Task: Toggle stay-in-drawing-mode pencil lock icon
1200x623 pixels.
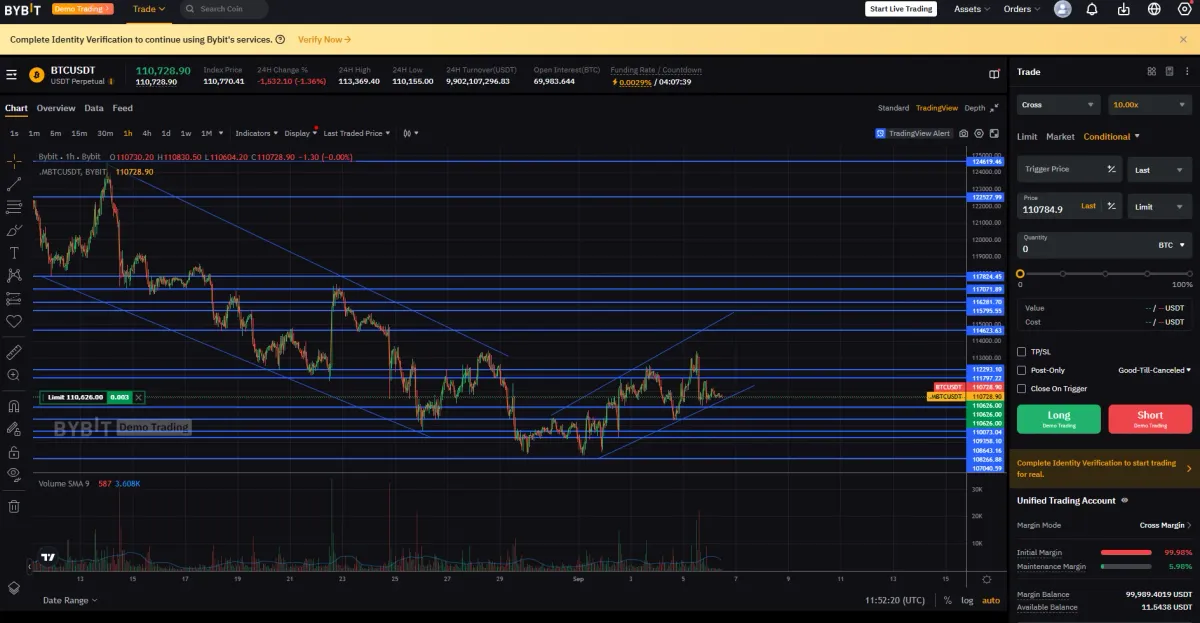Action: [x=14, y=428]
